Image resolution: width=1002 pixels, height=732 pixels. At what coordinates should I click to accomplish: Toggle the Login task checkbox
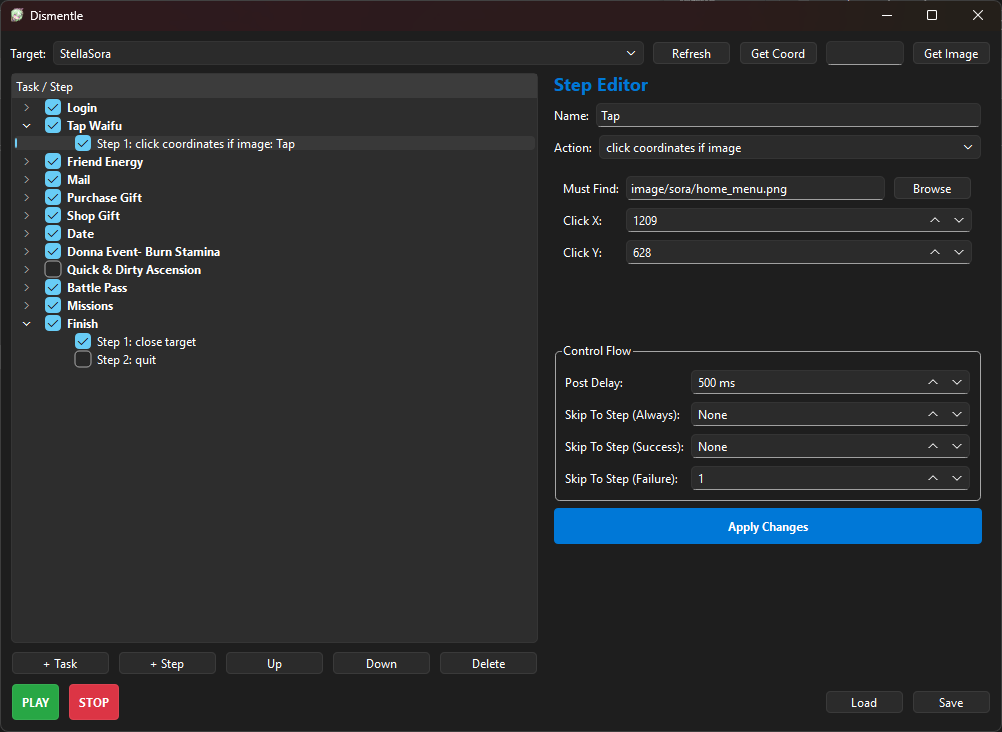[53, 107]
